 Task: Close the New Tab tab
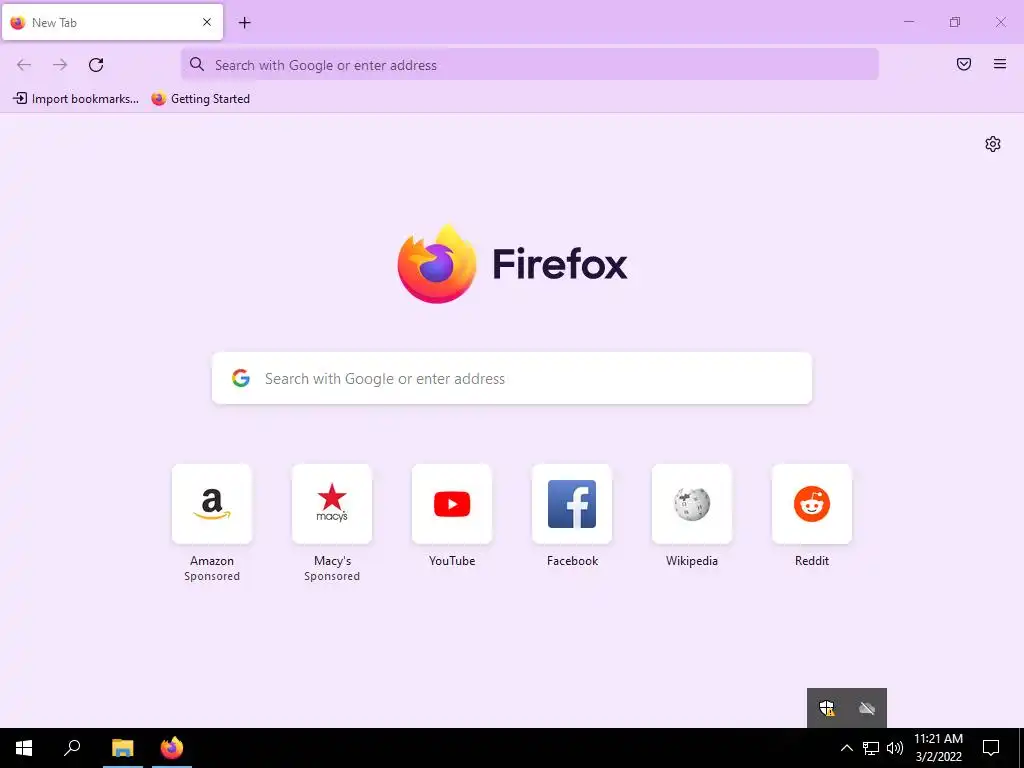pyautogui.click(x=207, y=22)
